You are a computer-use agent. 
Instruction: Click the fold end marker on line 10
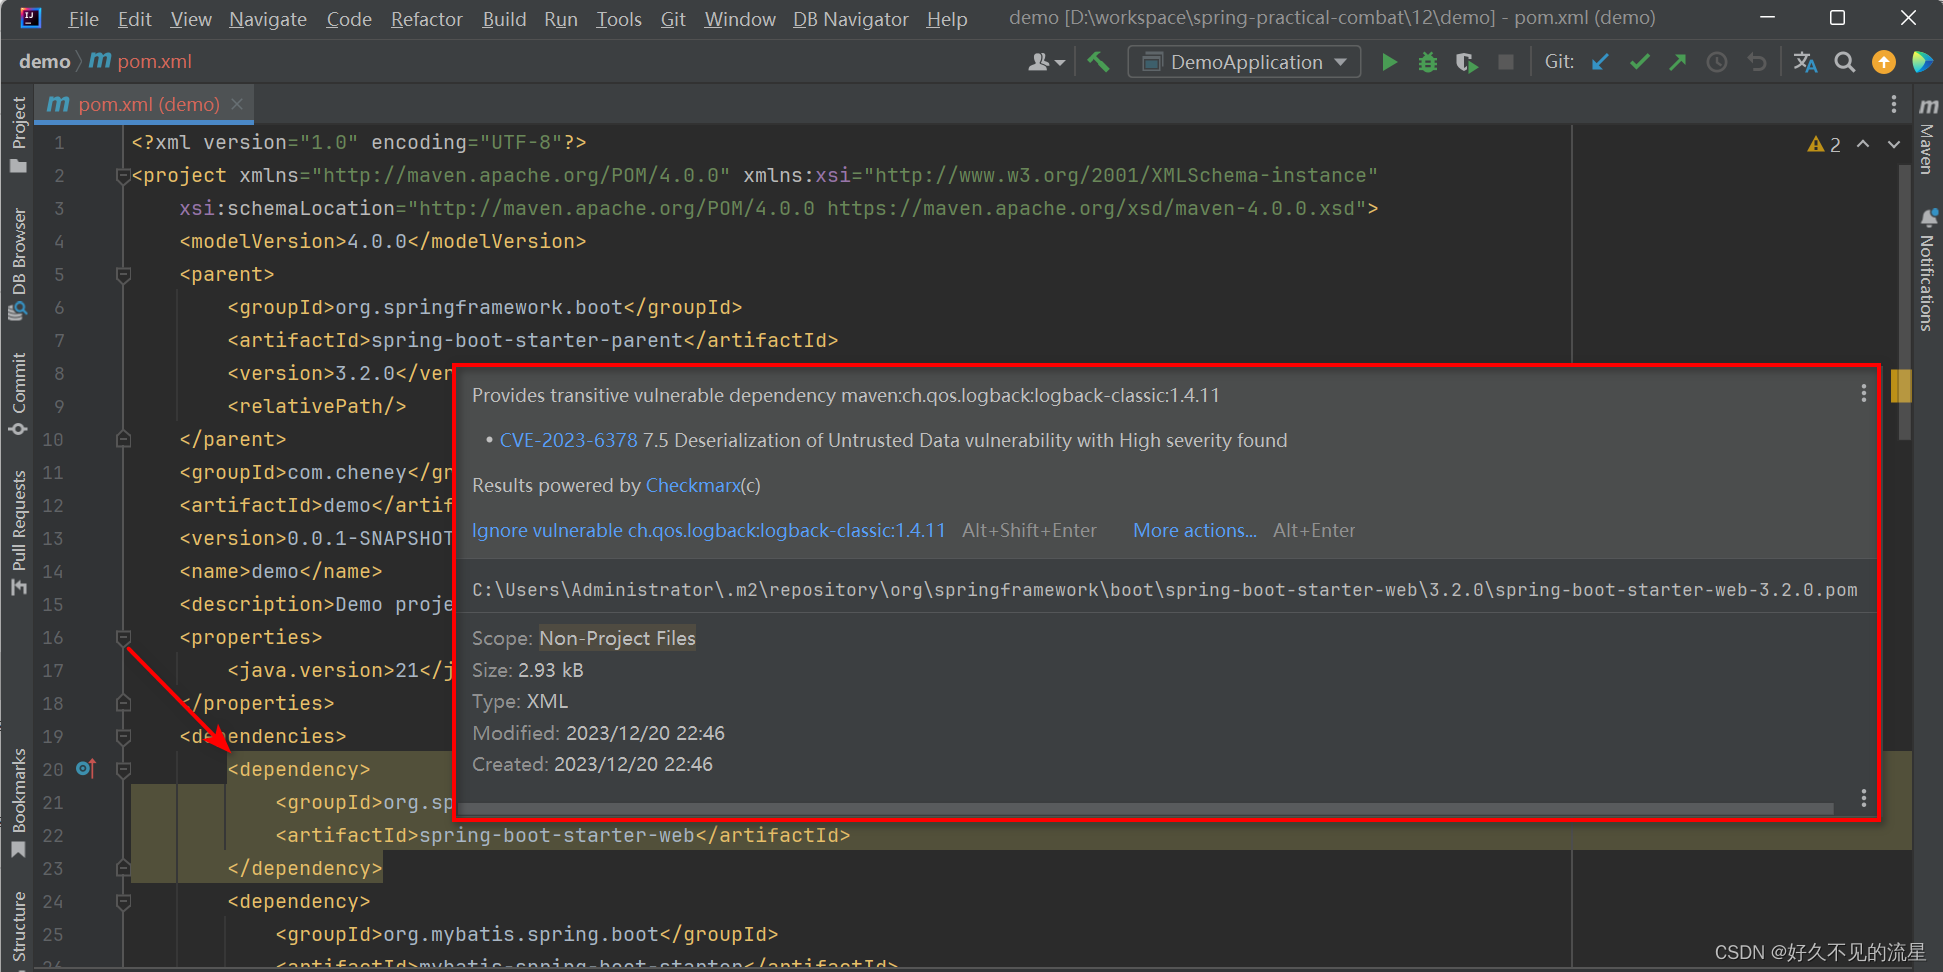click(x=123, y=439)
